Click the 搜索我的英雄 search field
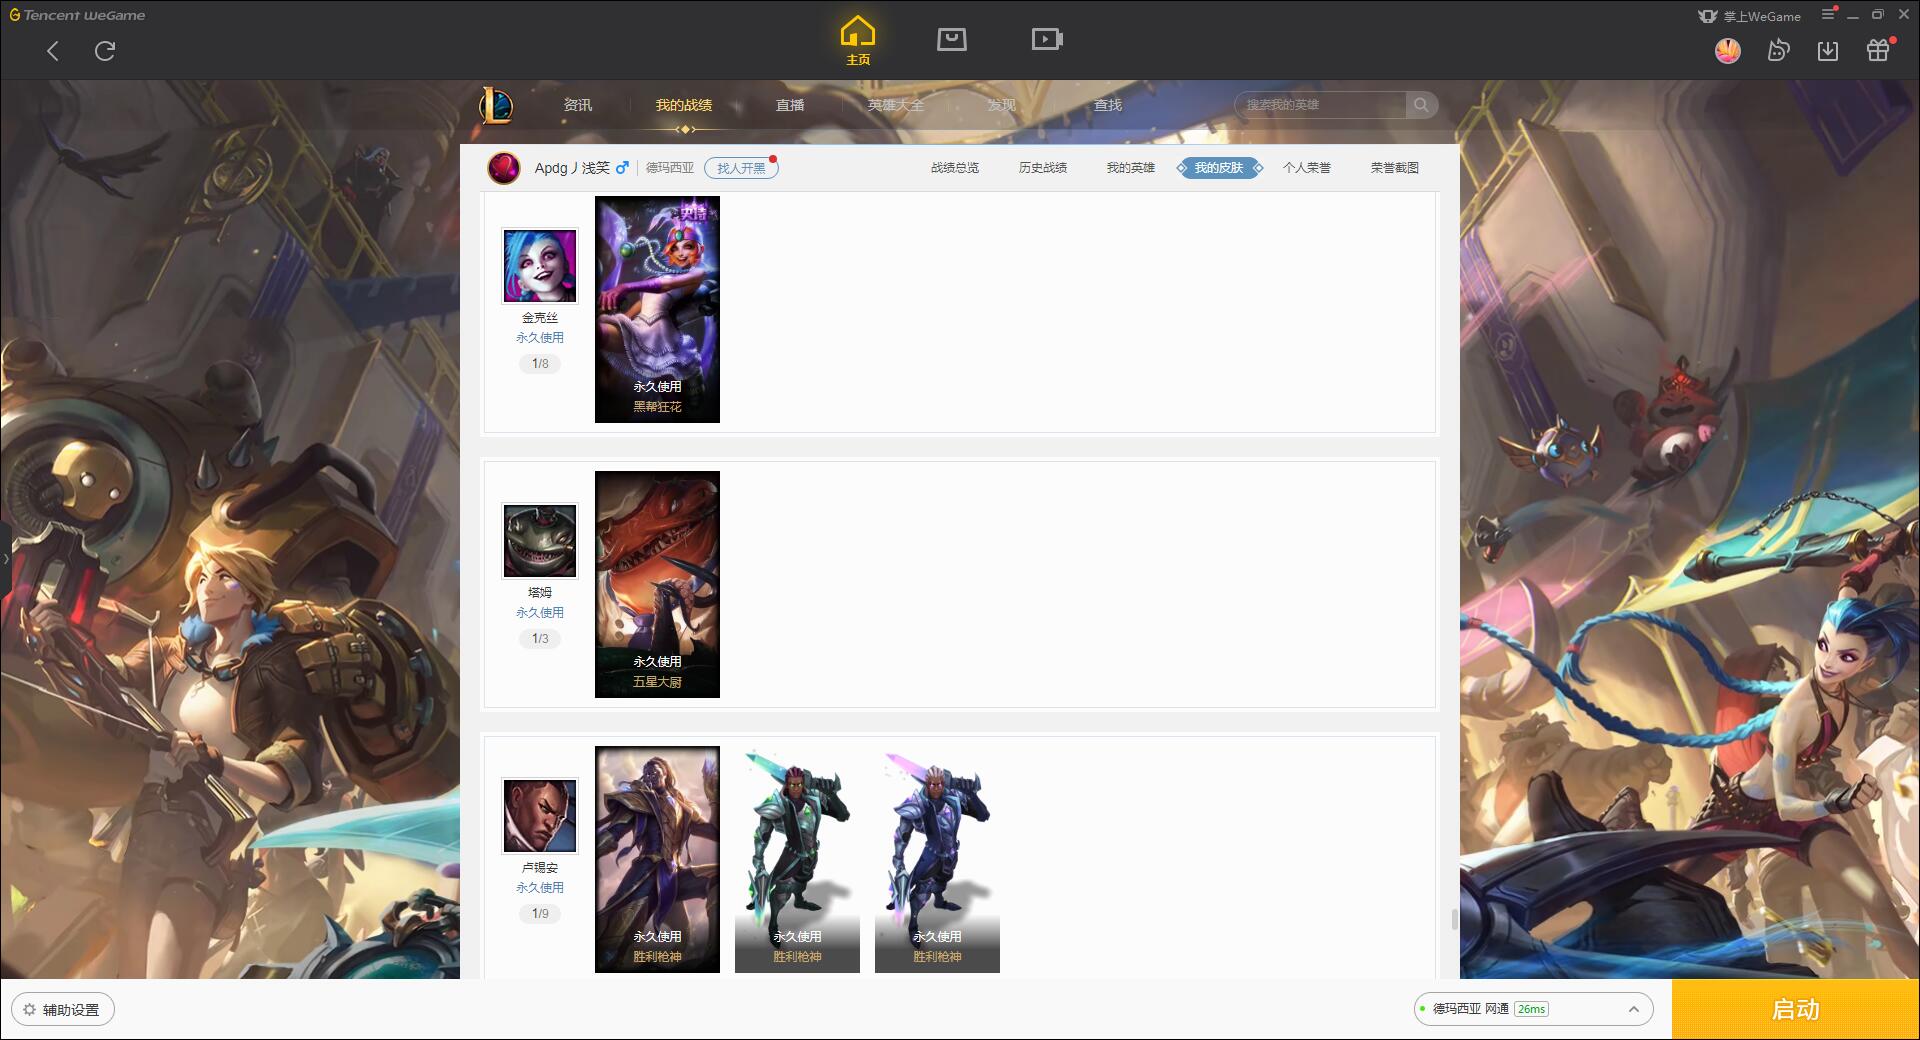Screen dimensions: 1920x1040 (x=1320, y=105)
